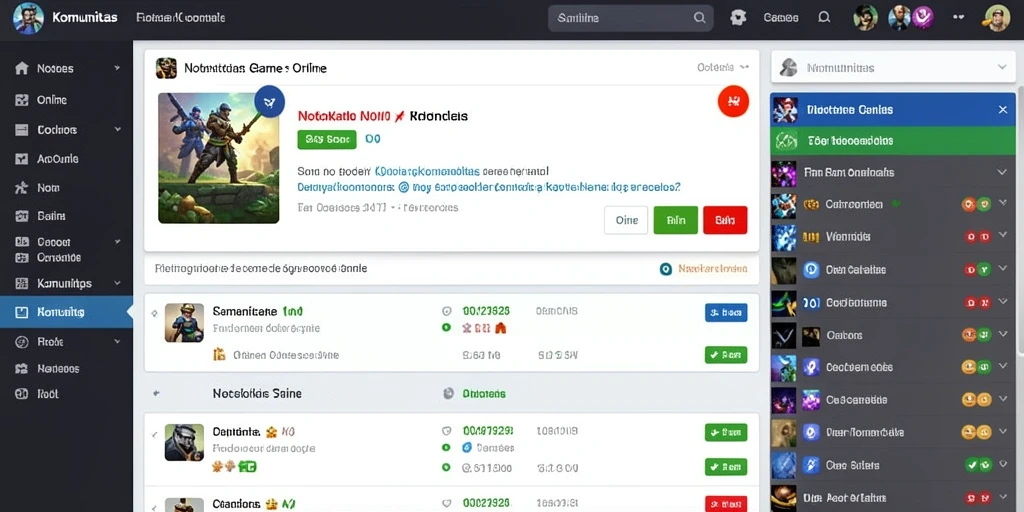Image resolution: width=1024 pixels, height=512 pixels.
Task: Open the Root sidebar icon
Action: tap(22, 394)
